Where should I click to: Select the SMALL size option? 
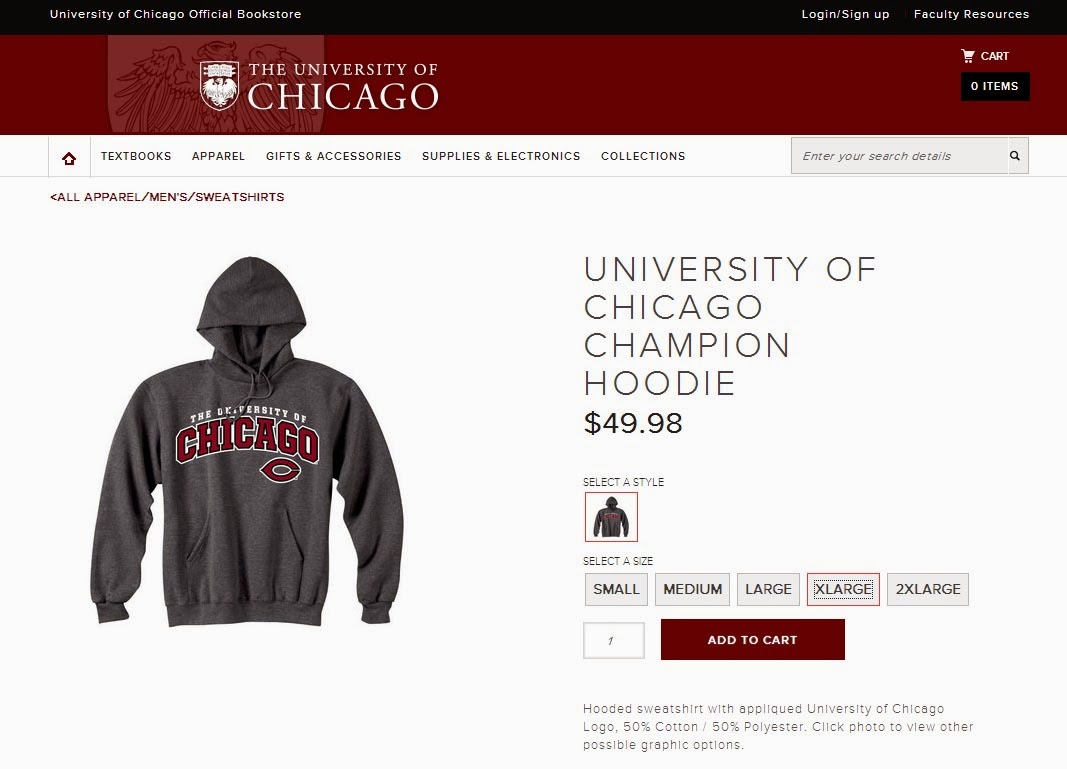616,589
